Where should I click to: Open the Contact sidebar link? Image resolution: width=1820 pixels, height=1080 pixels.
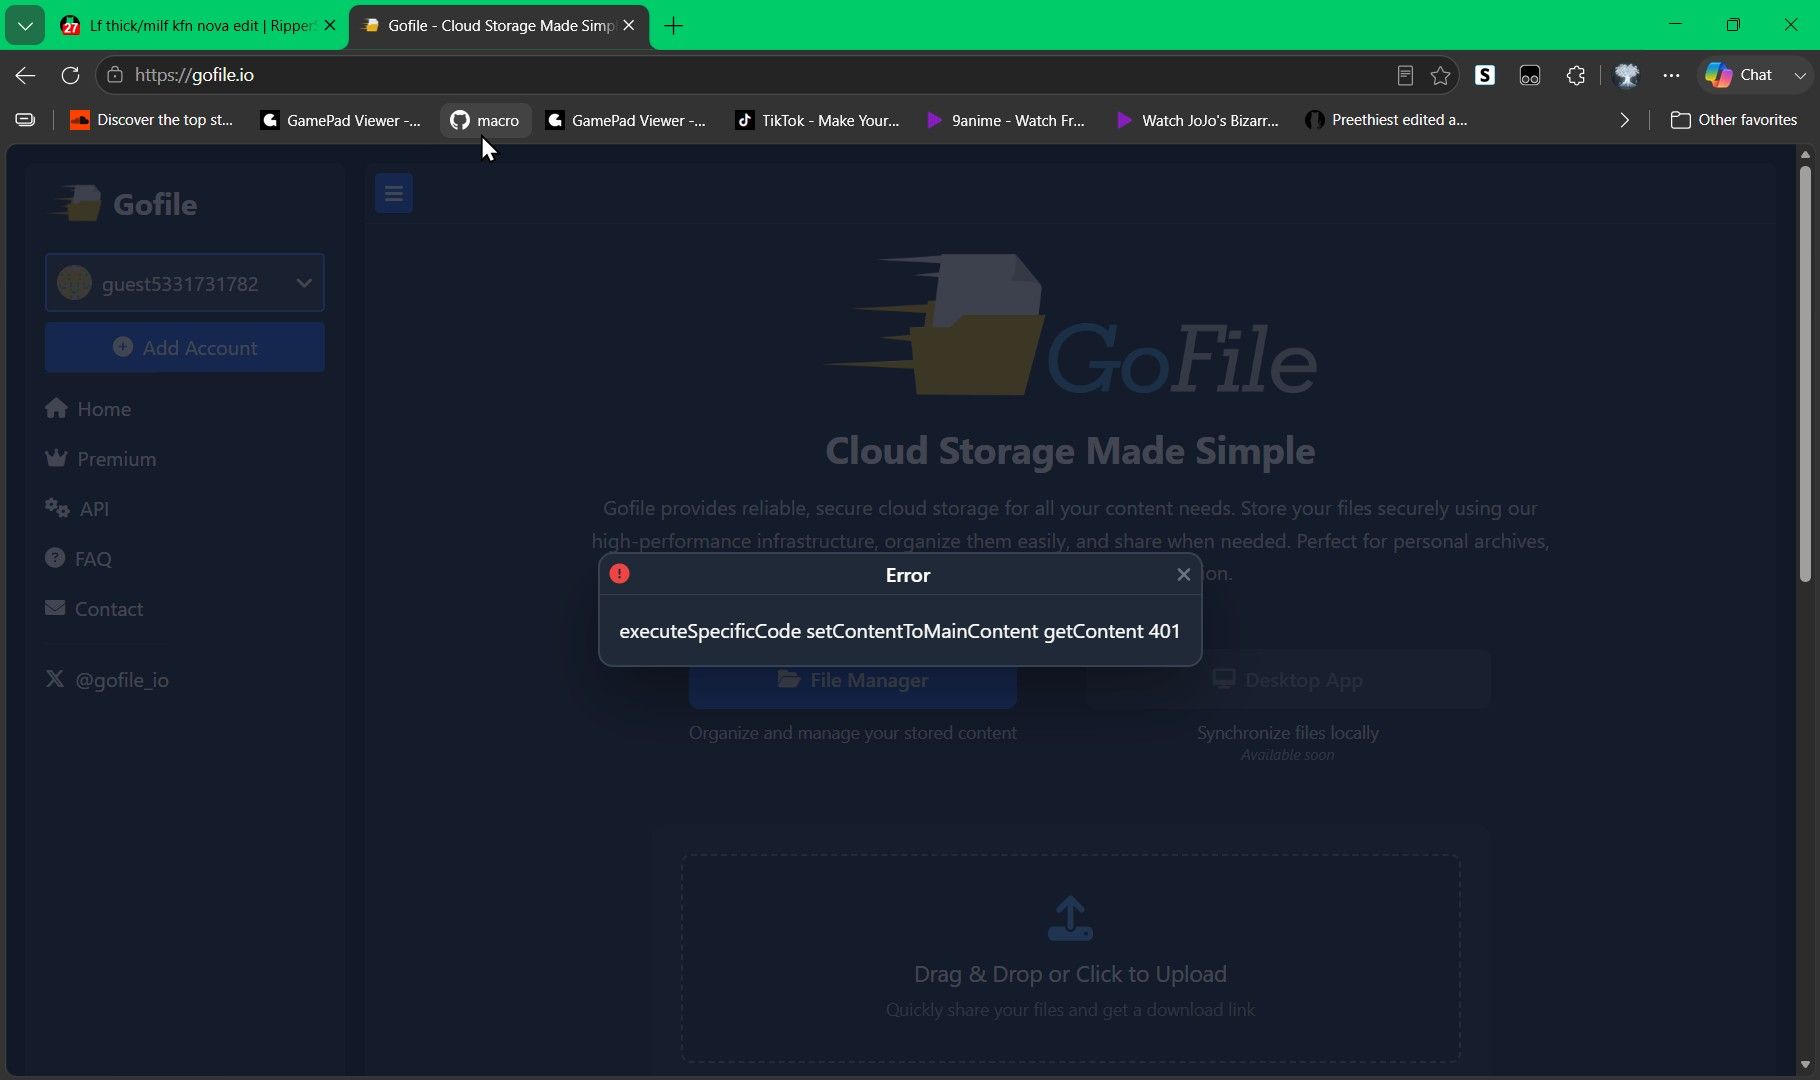pos(94,609)
